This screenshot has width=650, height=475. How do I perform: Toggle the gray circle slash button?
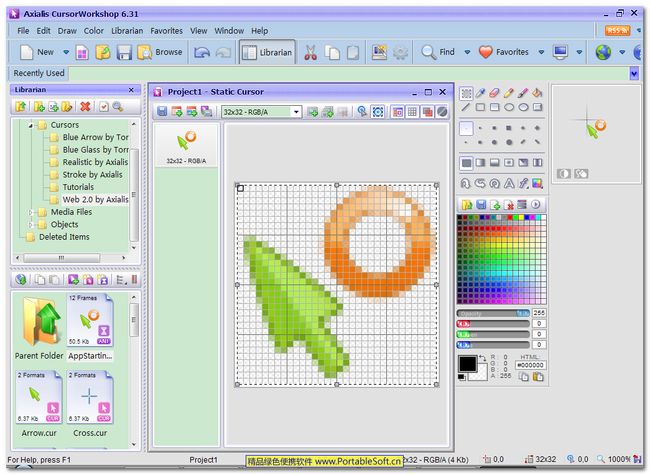point(442,111)
